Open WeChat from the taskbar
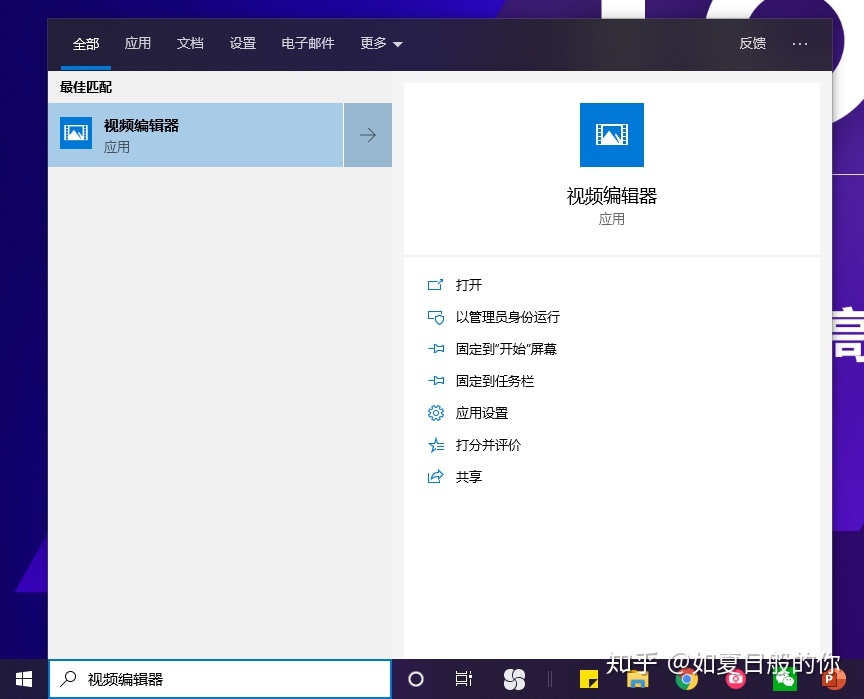The width and height of the screenshot is (864, 699). (x=785, y=680)
